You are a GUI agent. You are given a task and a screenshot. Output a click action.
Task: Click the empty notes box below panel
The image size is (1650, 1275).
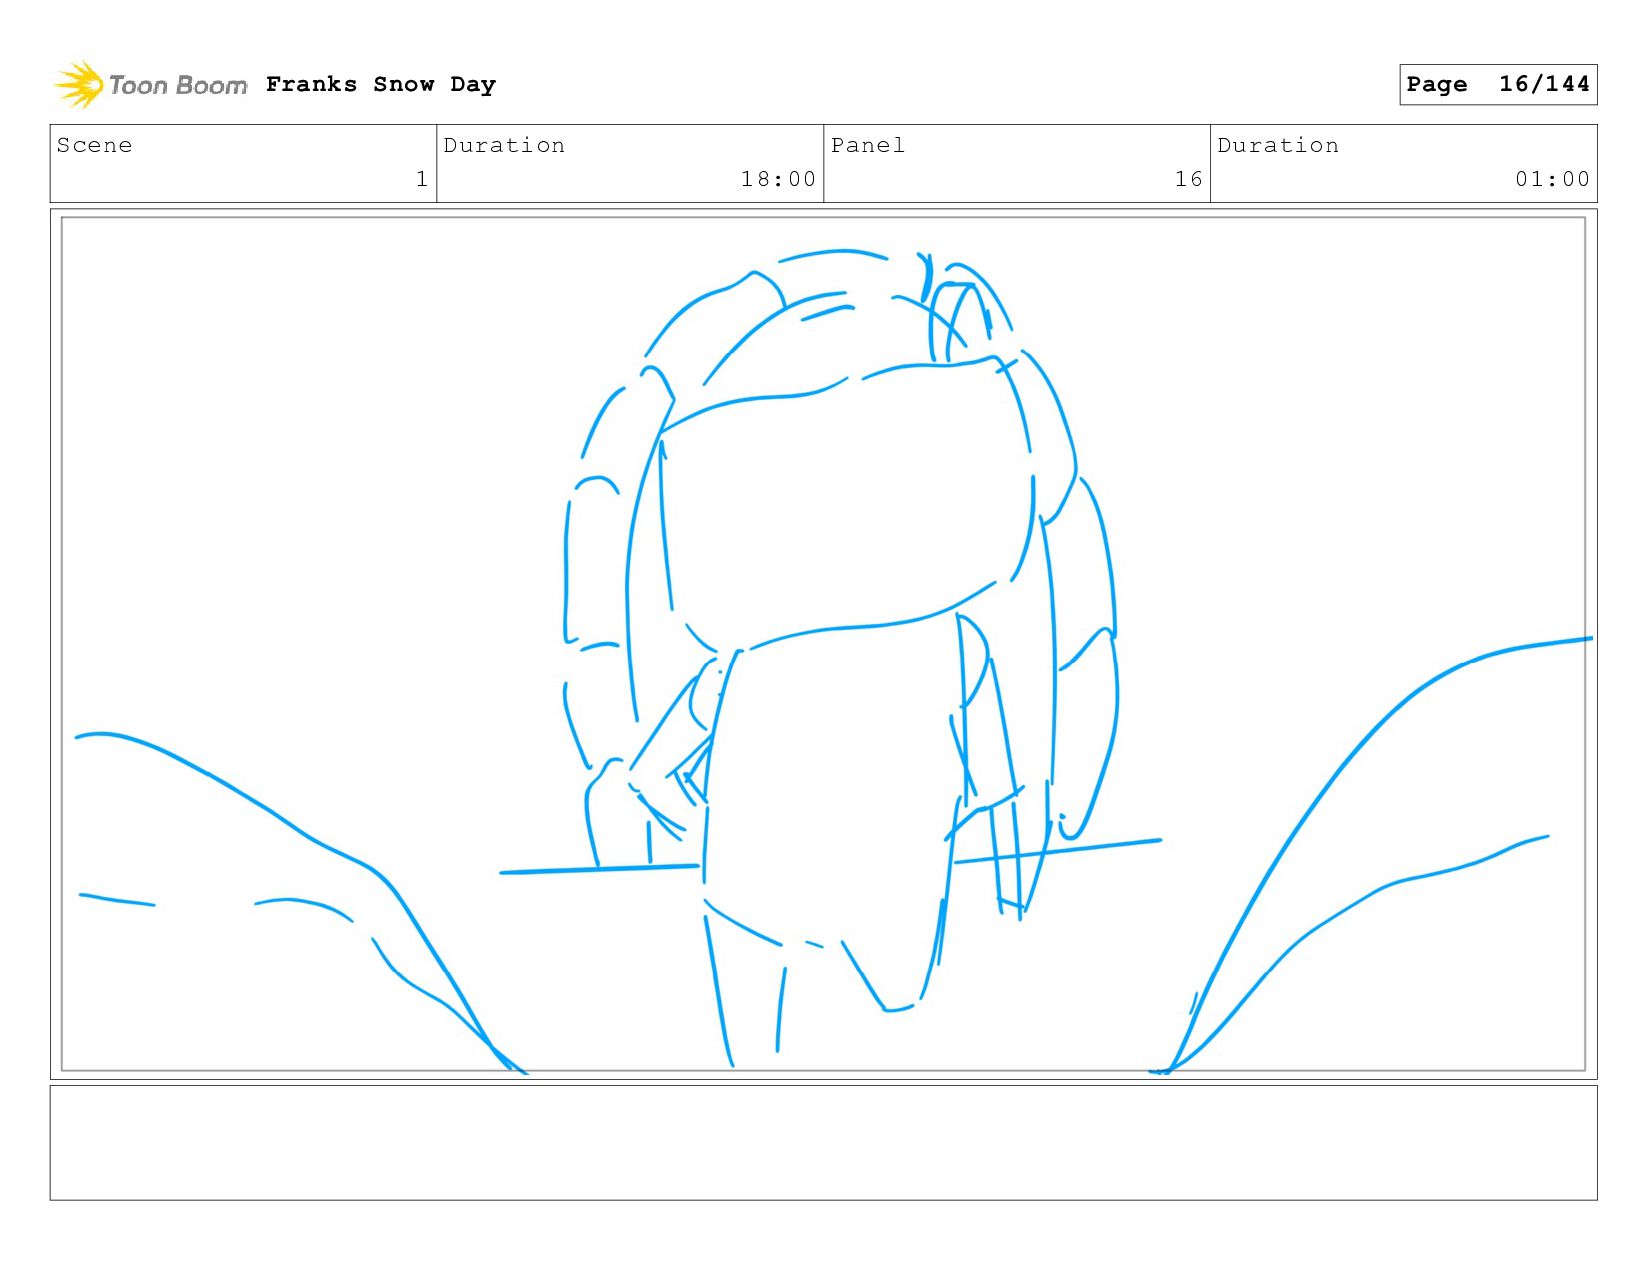[x=823, y=1143]
